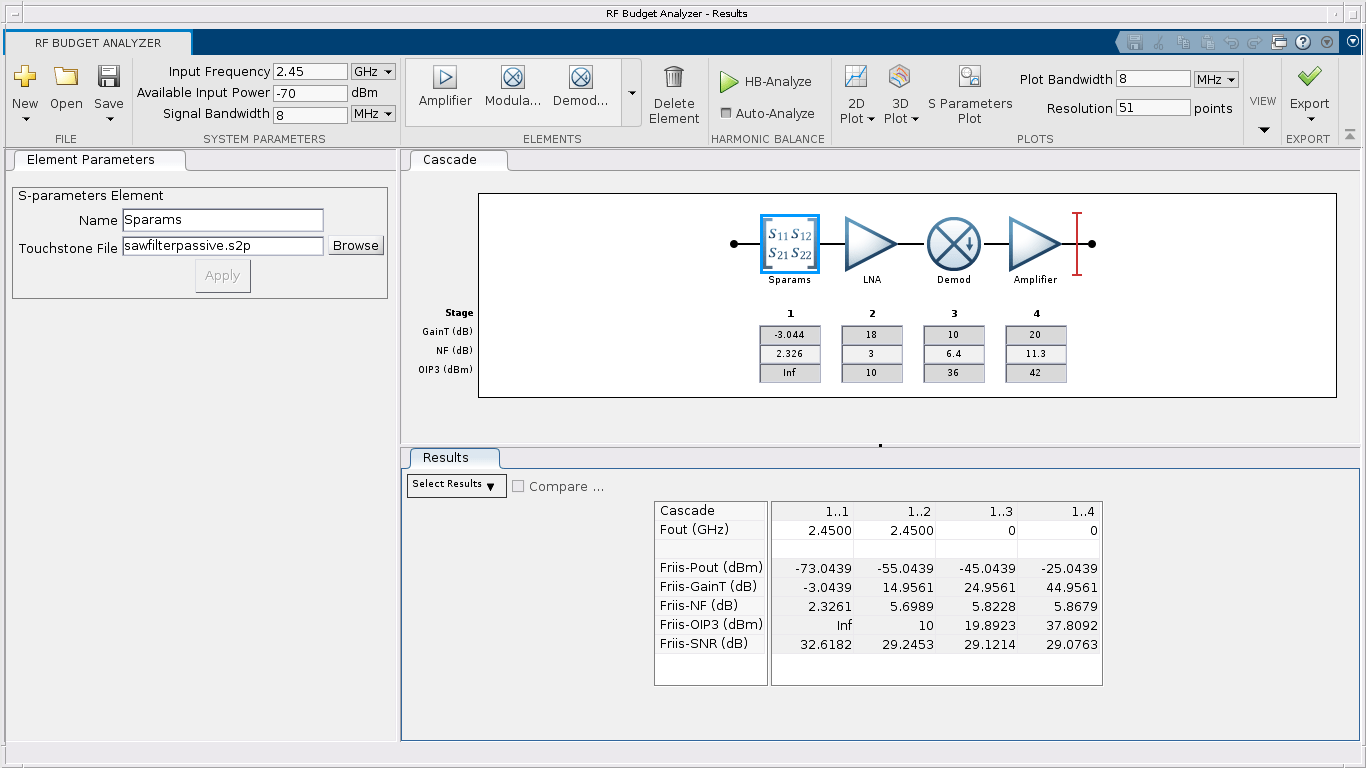Click the Browse button for Touchstone File
Image resolution: width=1366 pixels, height=768 pixels.
356,246
